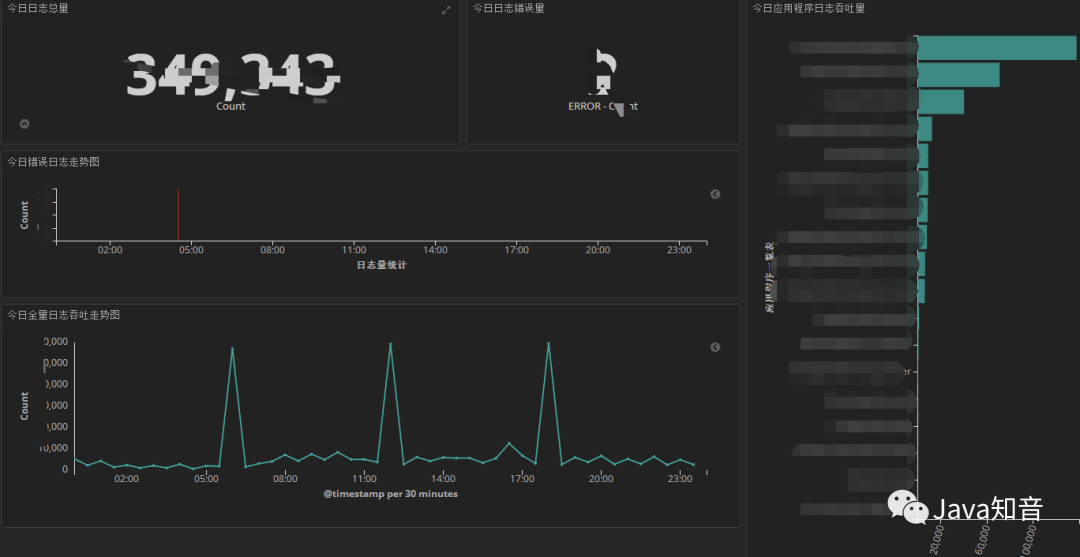1080x557 pixels.
Task: Click the Count y-axis label of the error trend chart
Action: pos(25,215)
